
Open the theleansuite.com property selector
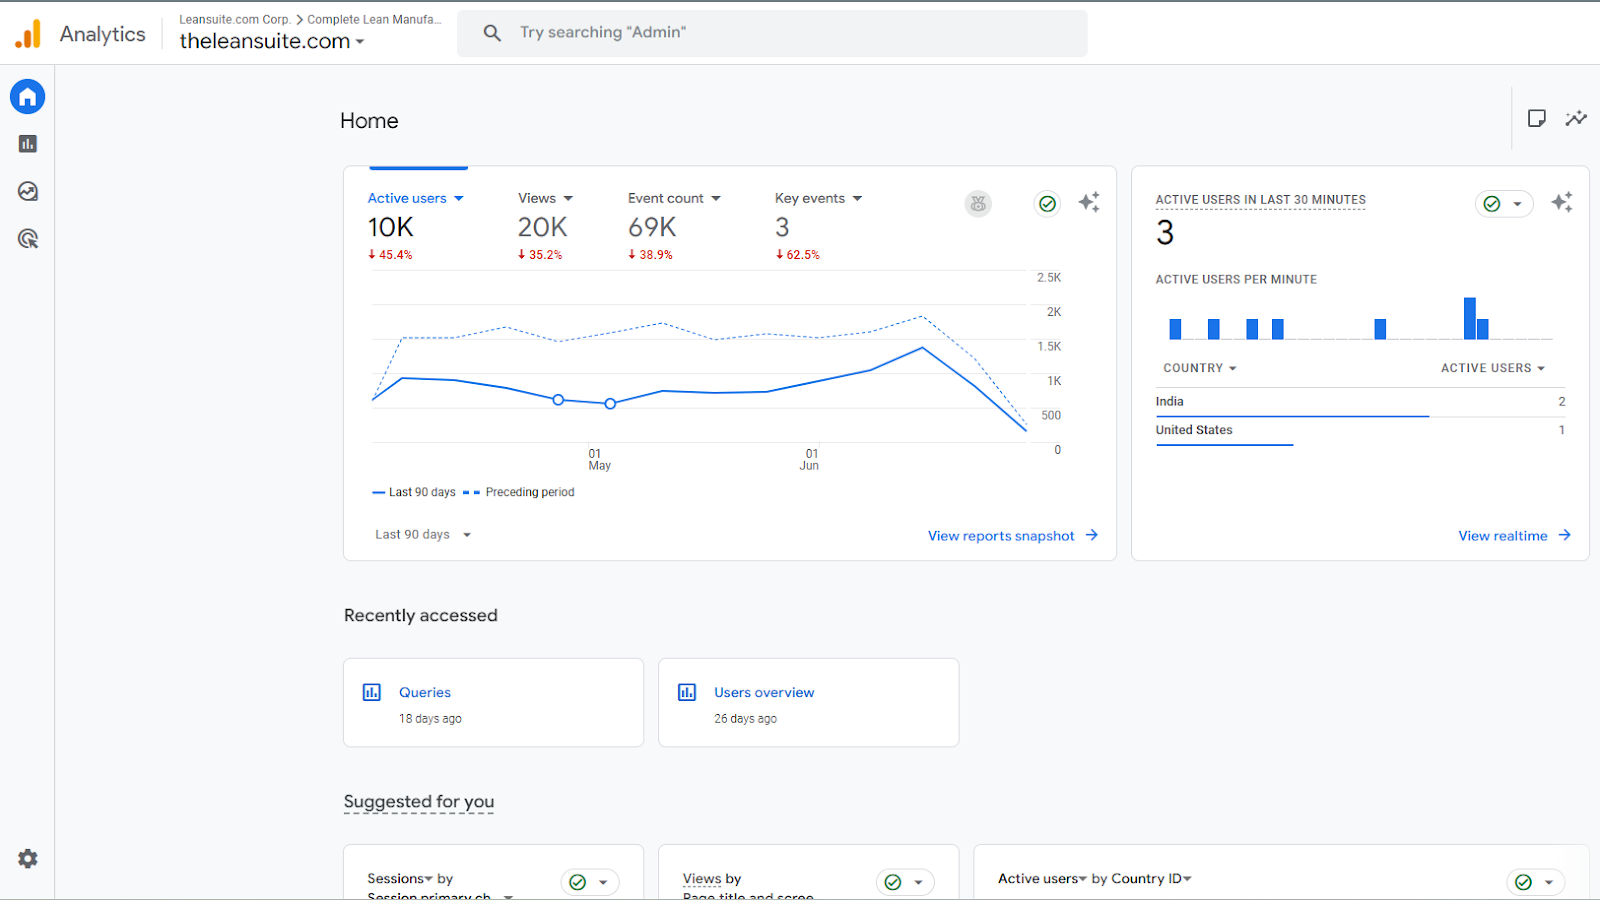click(272, 41)
